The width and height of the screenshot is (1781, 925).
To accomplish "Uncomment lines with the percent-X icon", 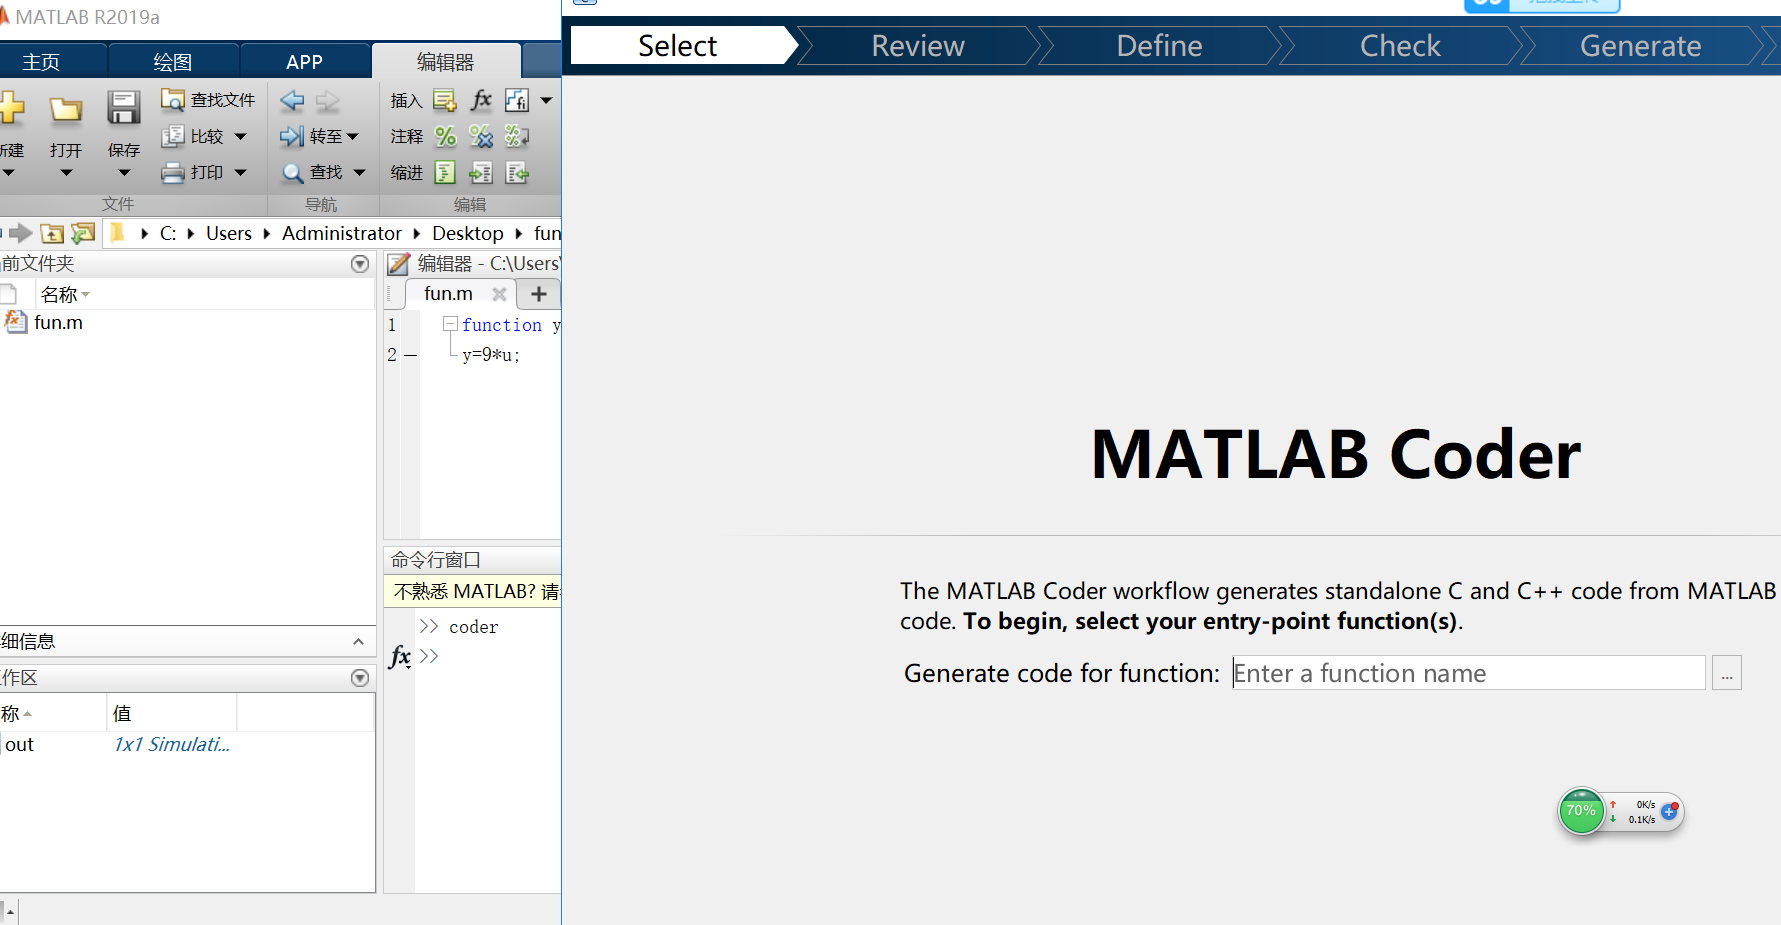I will [481, 136].
